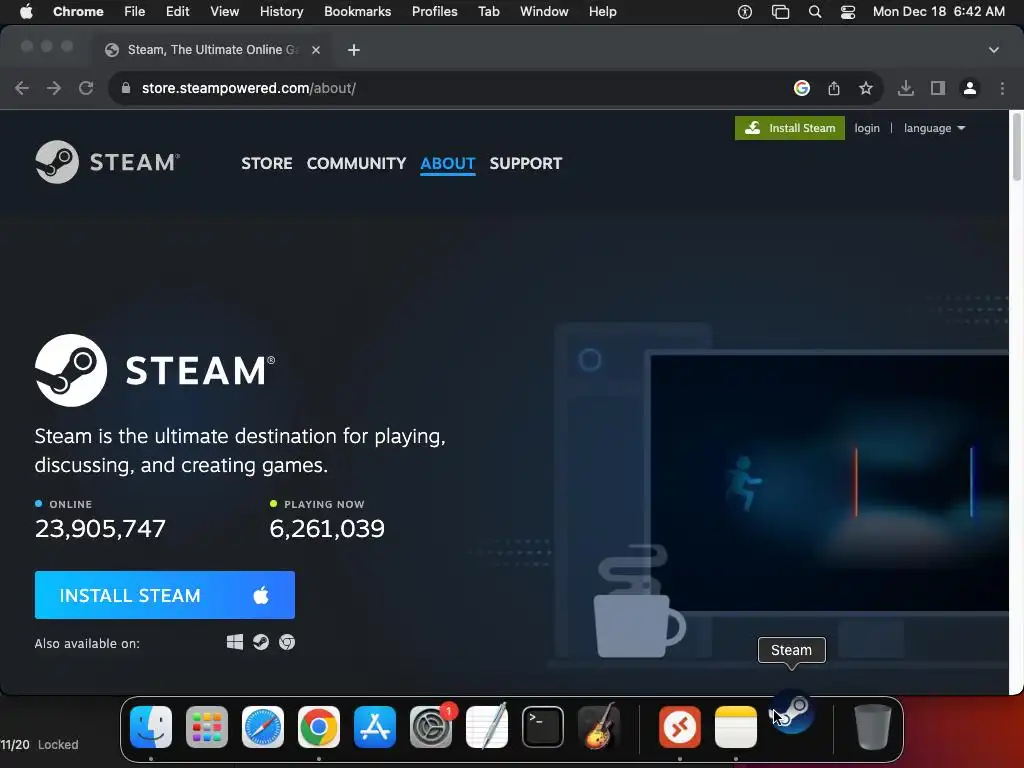Expand the language dropdown
The image size is (1024, 768).
coord(935,128)
